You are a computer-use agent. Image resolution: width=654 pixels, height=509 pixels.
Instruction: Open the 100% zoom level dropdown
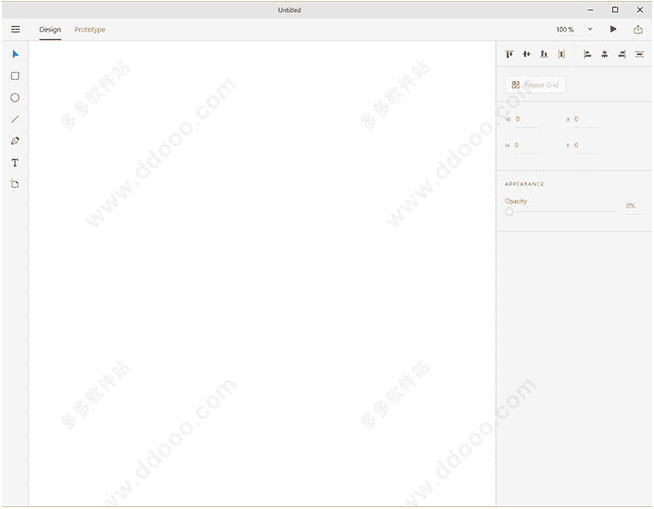tap(574, 30)
